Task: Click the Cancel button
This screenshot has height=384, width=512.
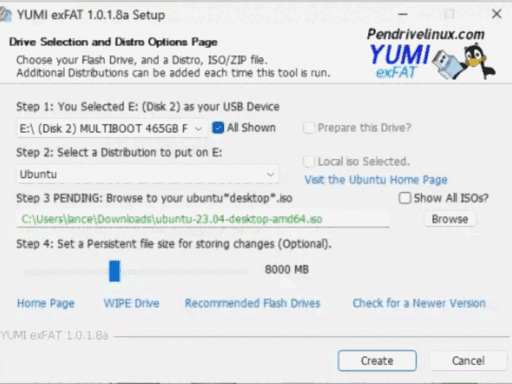Action: click(468, 361)
